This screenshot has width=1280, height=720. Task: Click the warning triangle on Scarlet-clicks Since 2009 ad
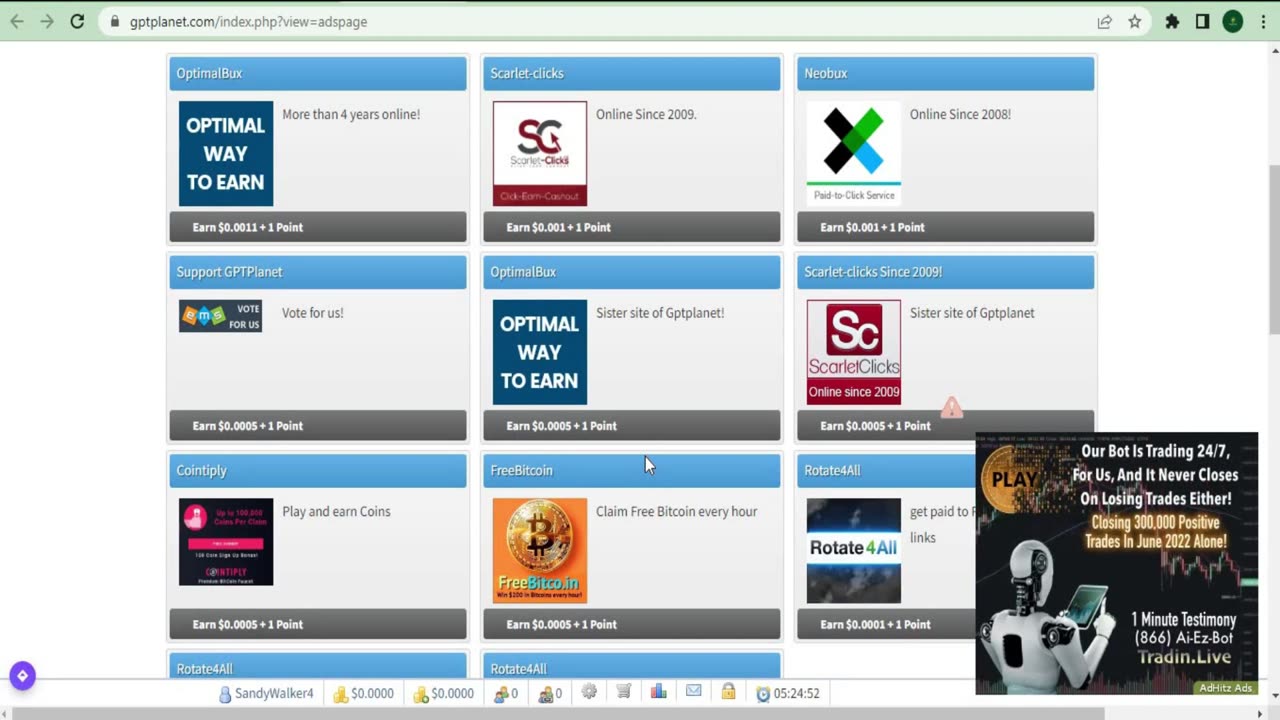coord(951,407)
